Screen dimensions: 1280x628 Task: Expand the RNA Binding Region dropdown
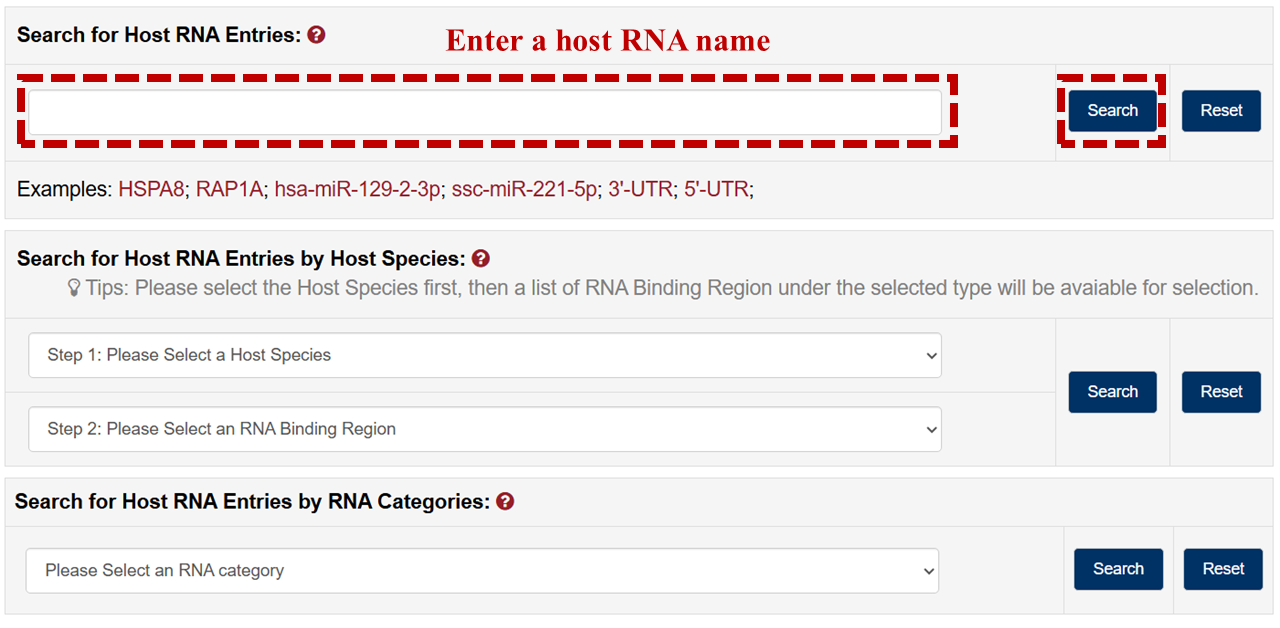coord(485,429)
